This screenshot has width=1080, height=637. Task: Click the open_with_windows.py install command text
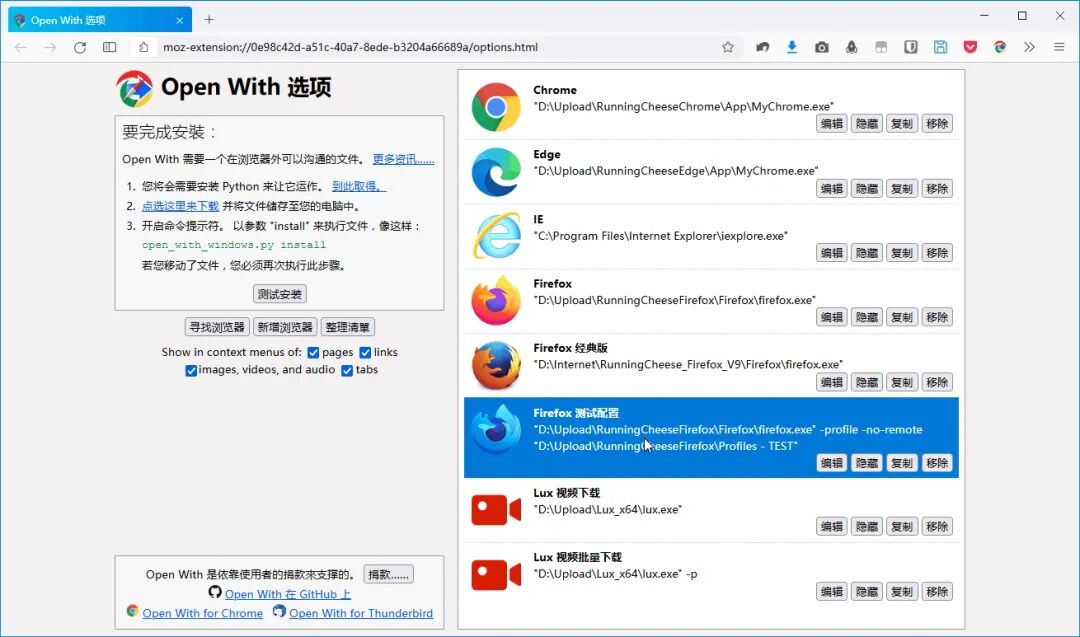234,245
